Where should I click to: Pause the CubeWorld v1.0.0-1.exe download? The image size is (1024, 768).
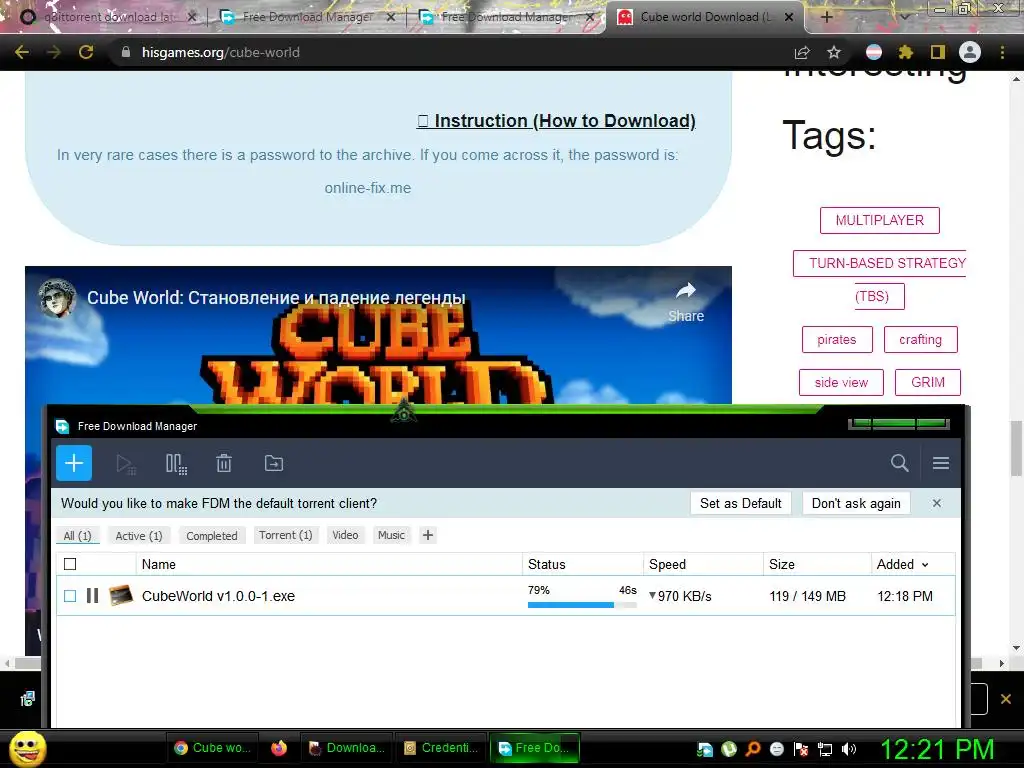tap(92, 596)
